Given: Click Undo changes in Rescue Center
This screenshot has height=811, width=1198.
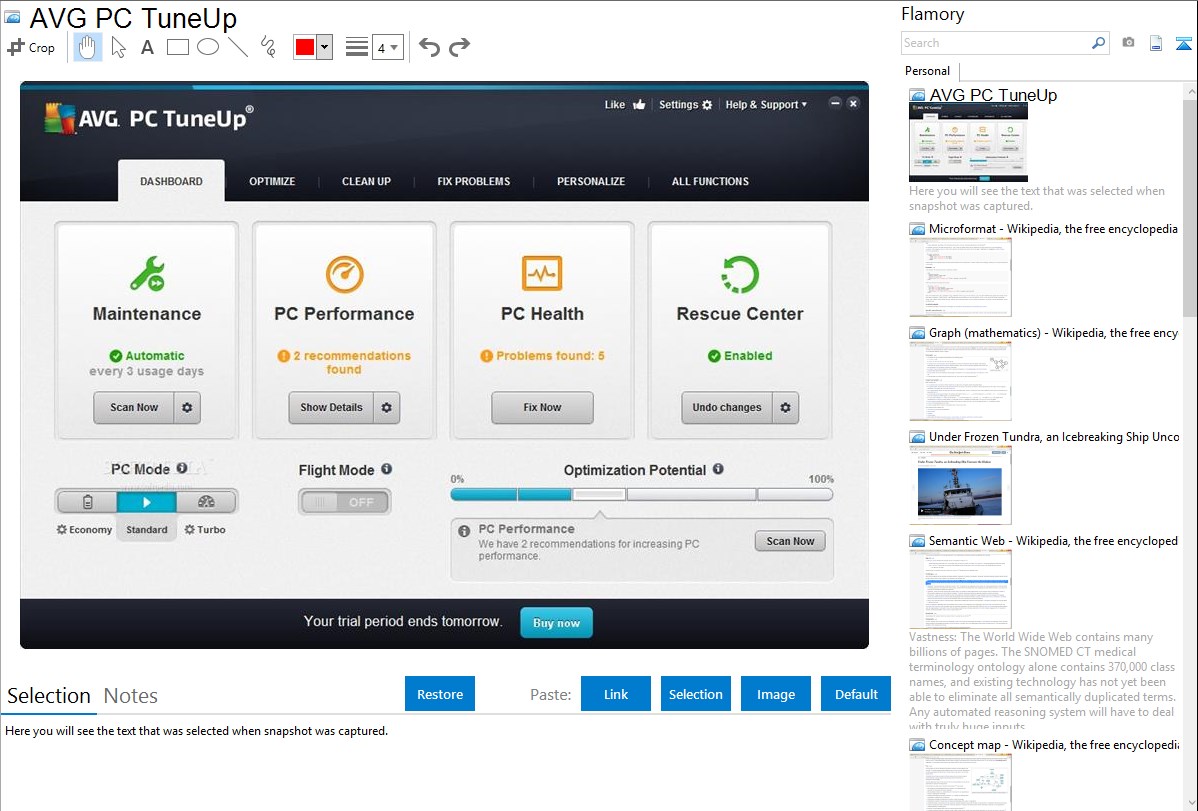Looking at the screenshot, I should point(727,407).
